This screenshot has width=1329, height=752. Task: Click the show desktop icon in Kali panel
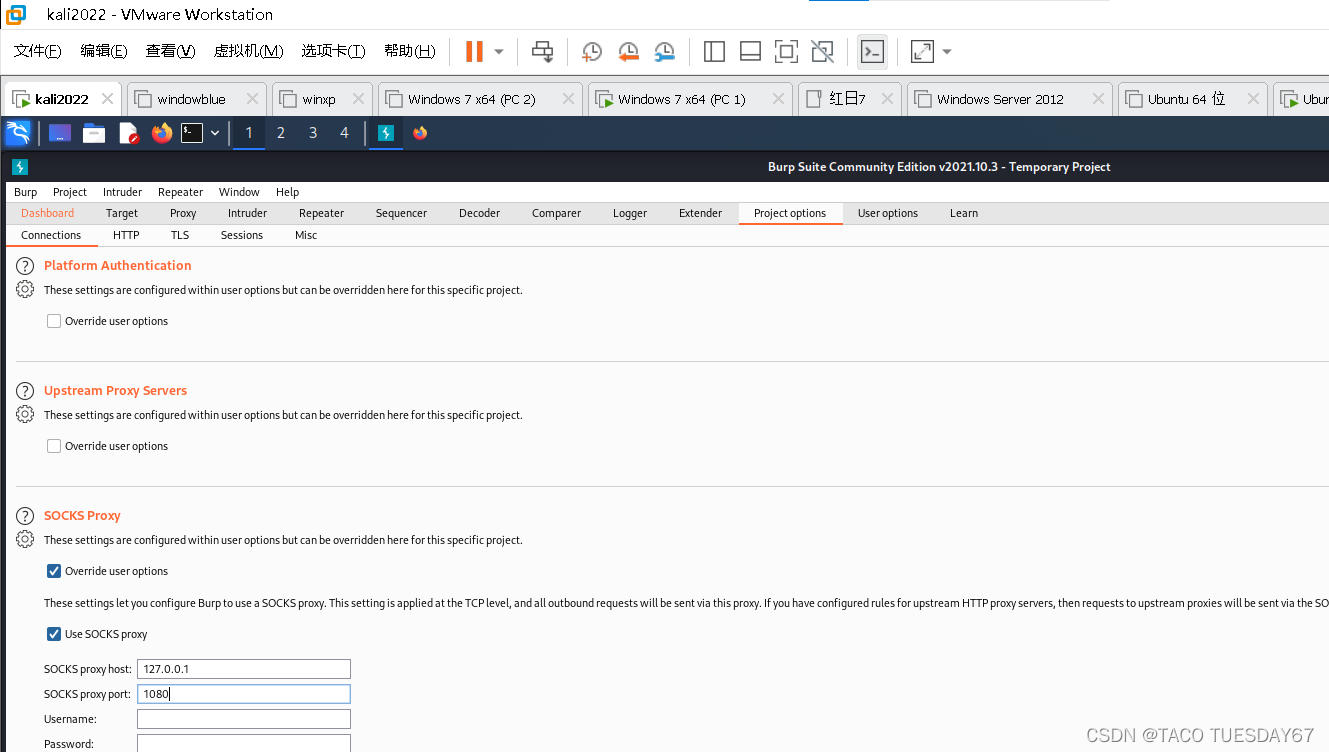60,133
